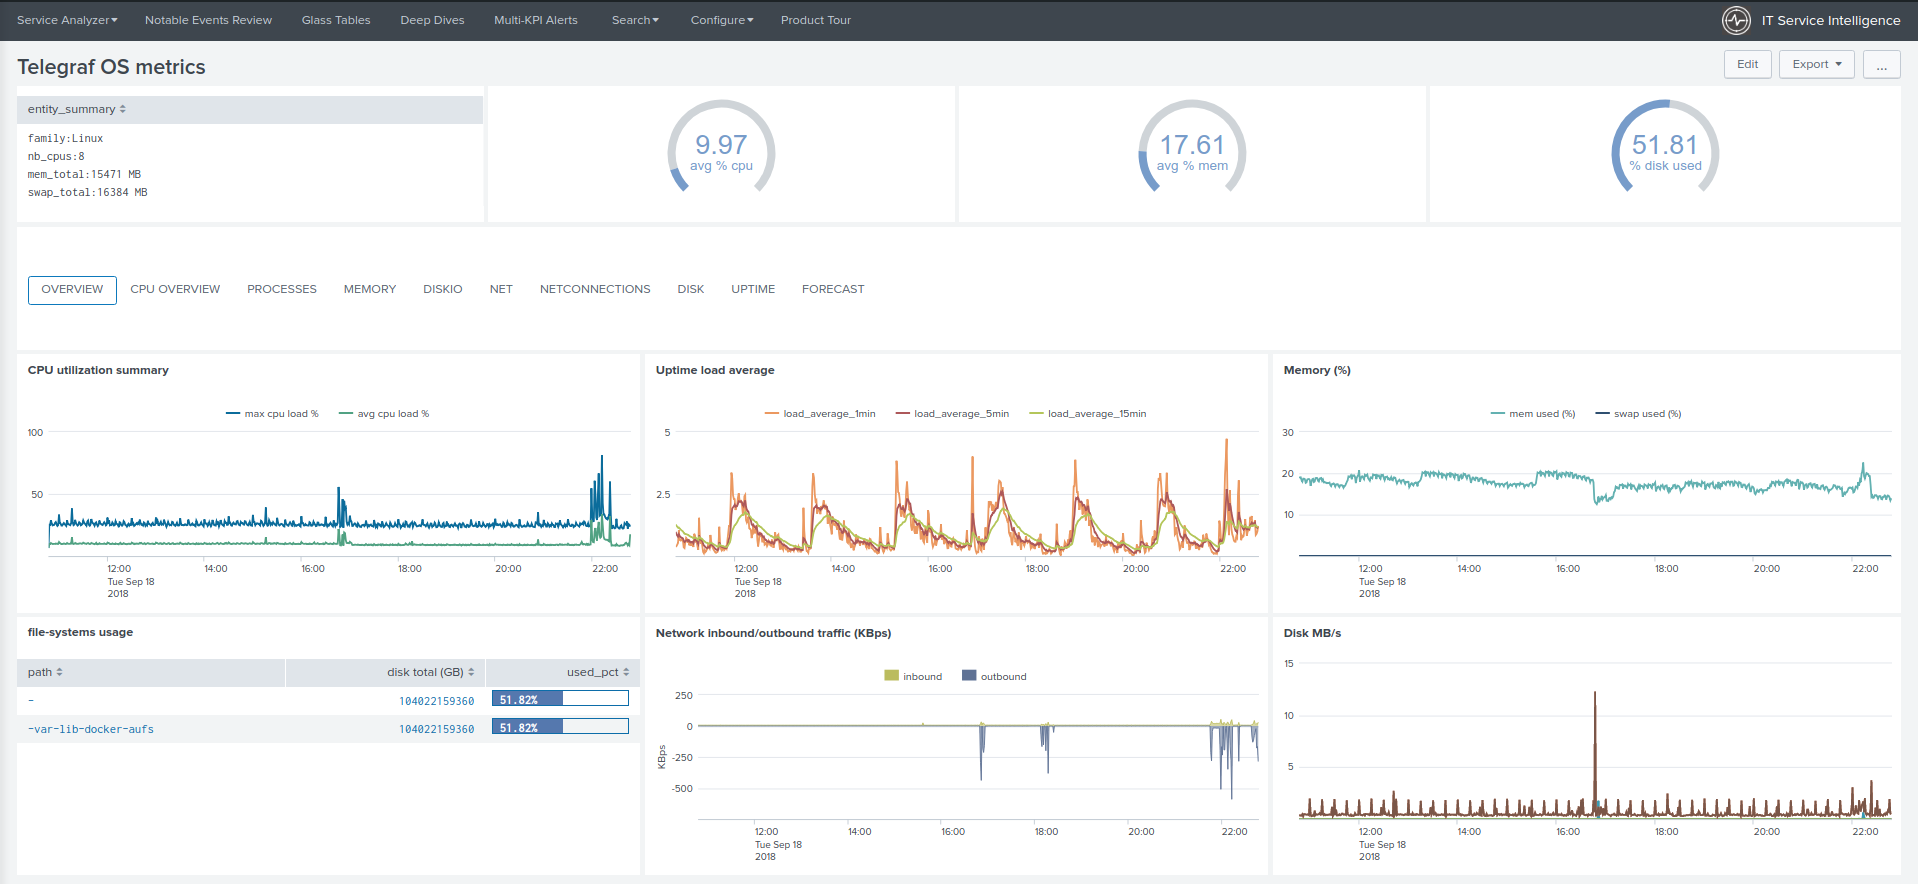Click the Disk MB/s panel title
This screenshot has height=884, width=1918.
coord(1312,633)
